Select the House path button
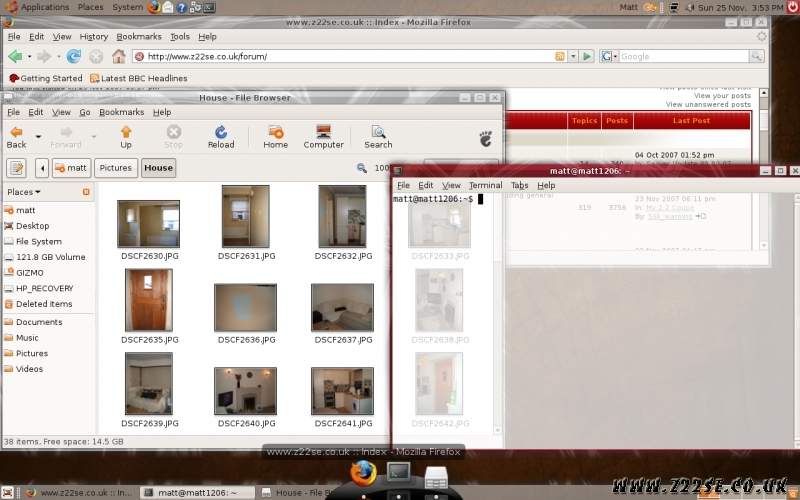 point(158,168)
